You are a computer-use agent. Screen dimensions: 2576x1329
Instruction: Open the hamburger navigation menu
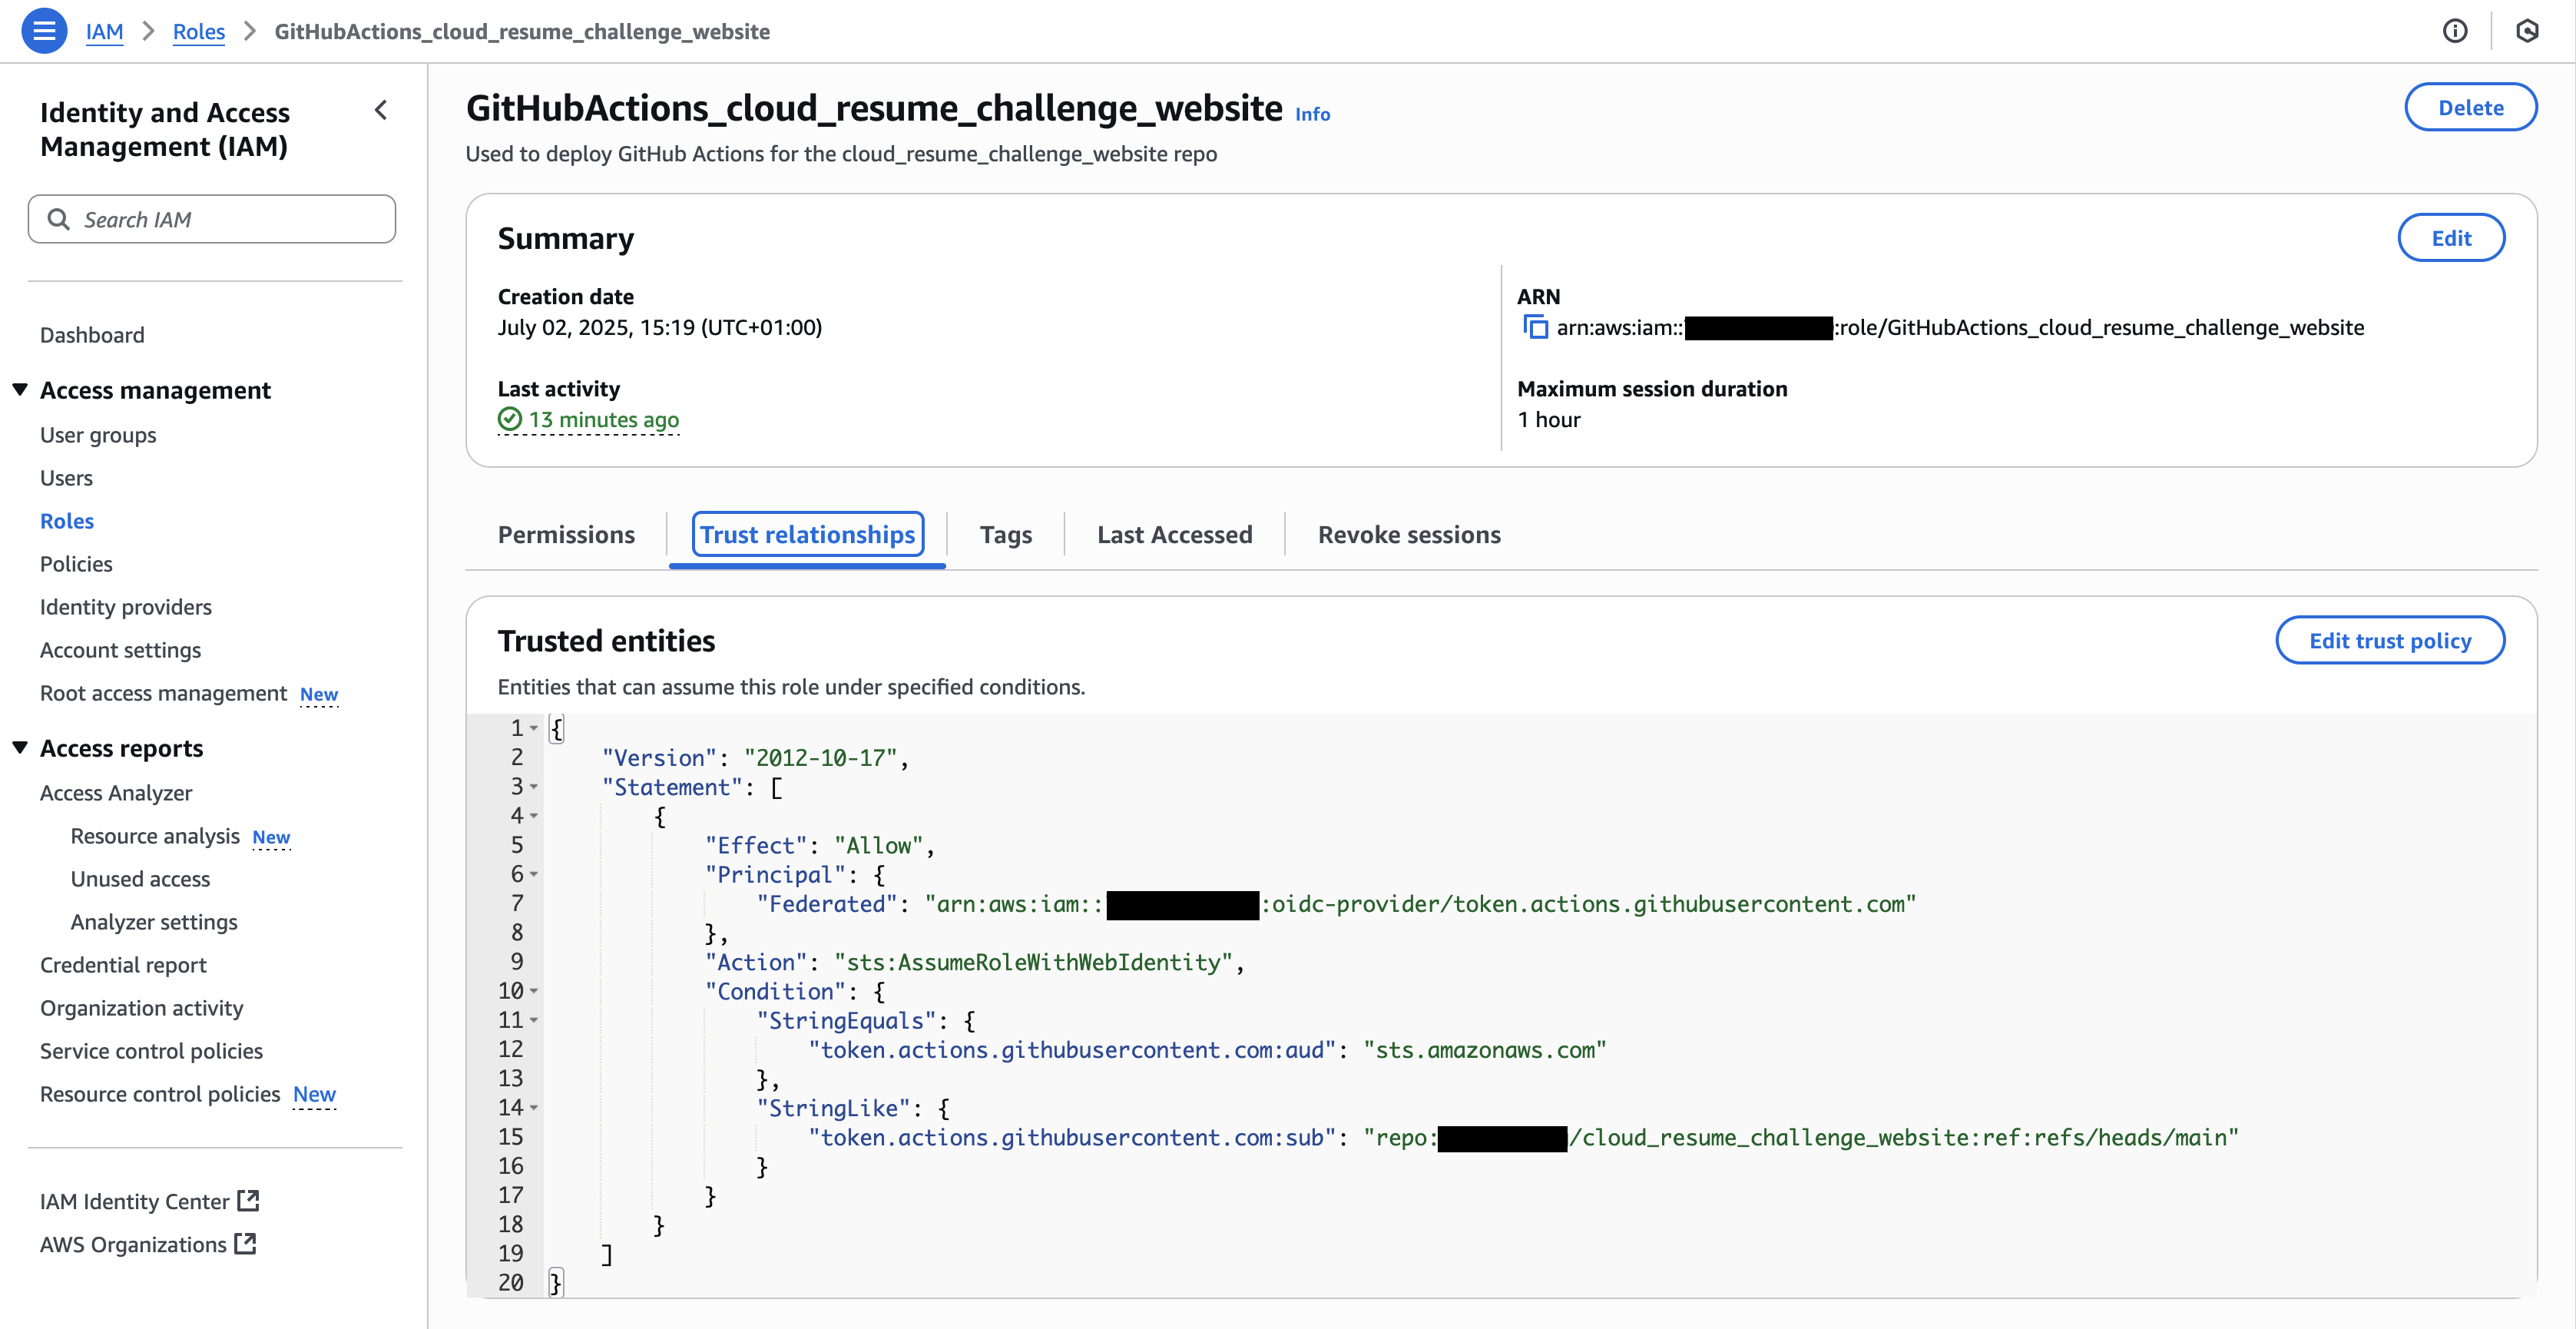click(44, 31)
